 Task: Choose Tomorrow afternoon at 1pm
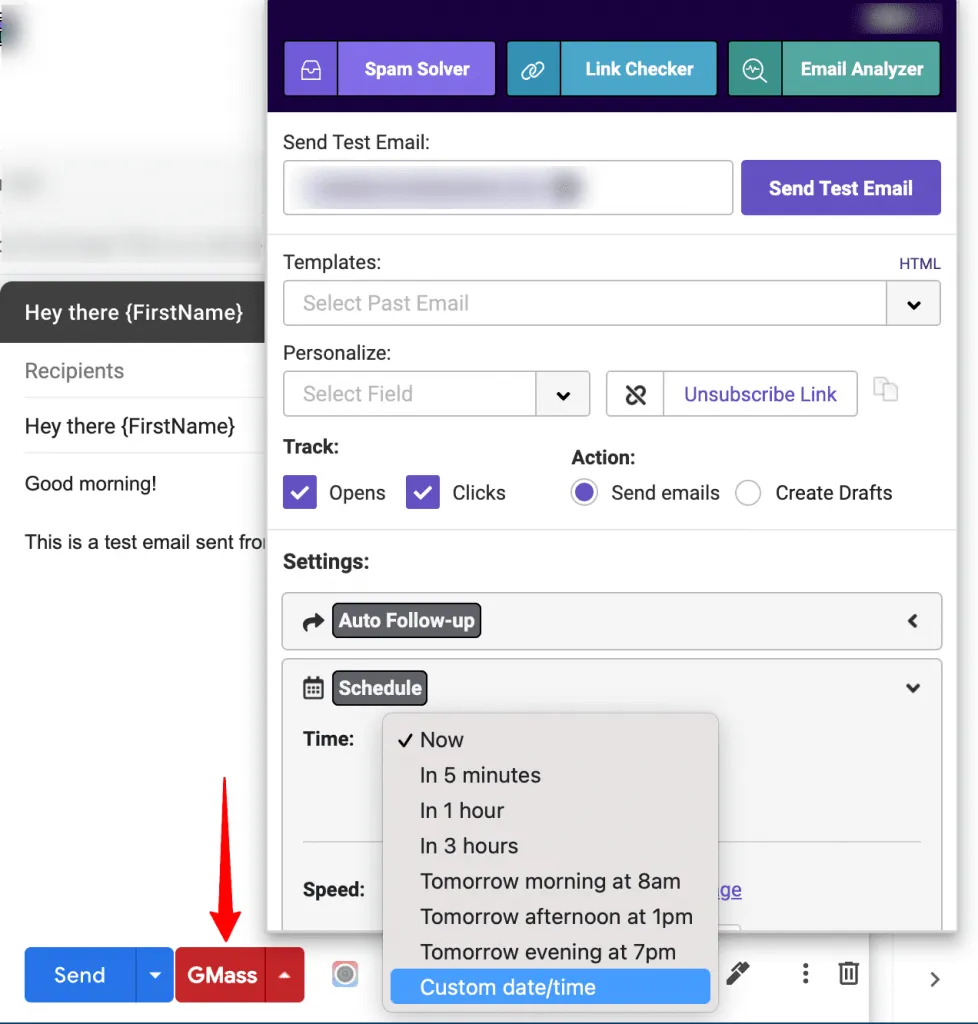coord(550,916)
